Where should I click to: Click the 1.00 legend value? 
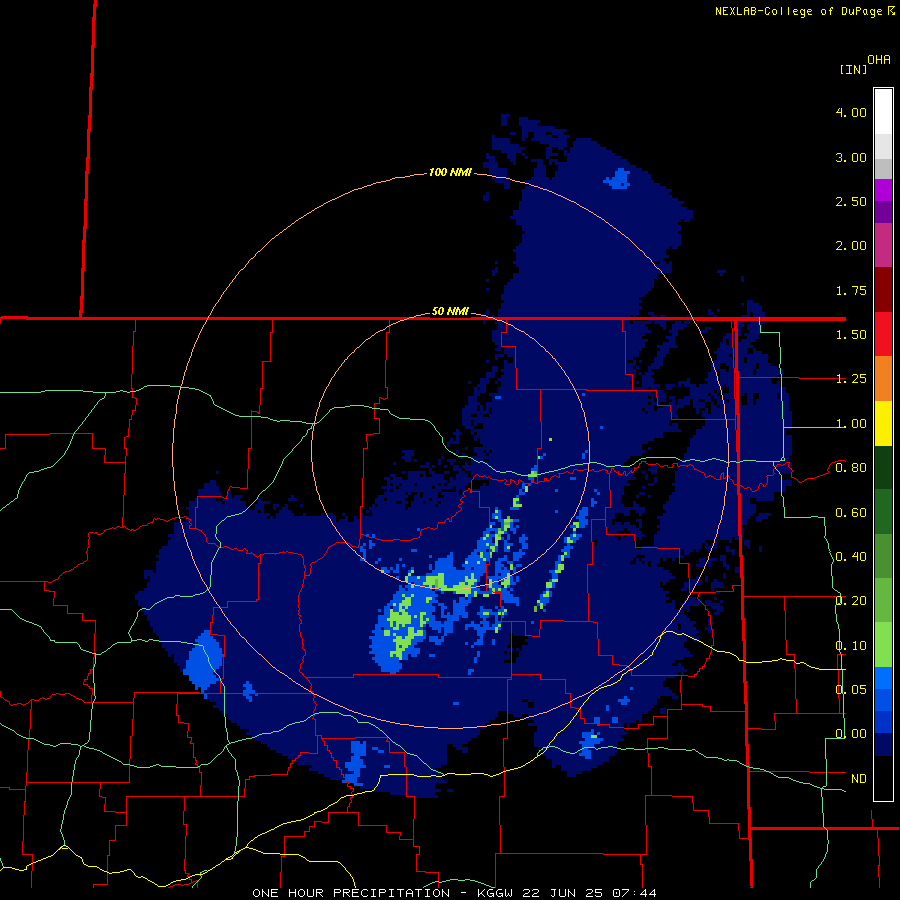pos(851,424)
